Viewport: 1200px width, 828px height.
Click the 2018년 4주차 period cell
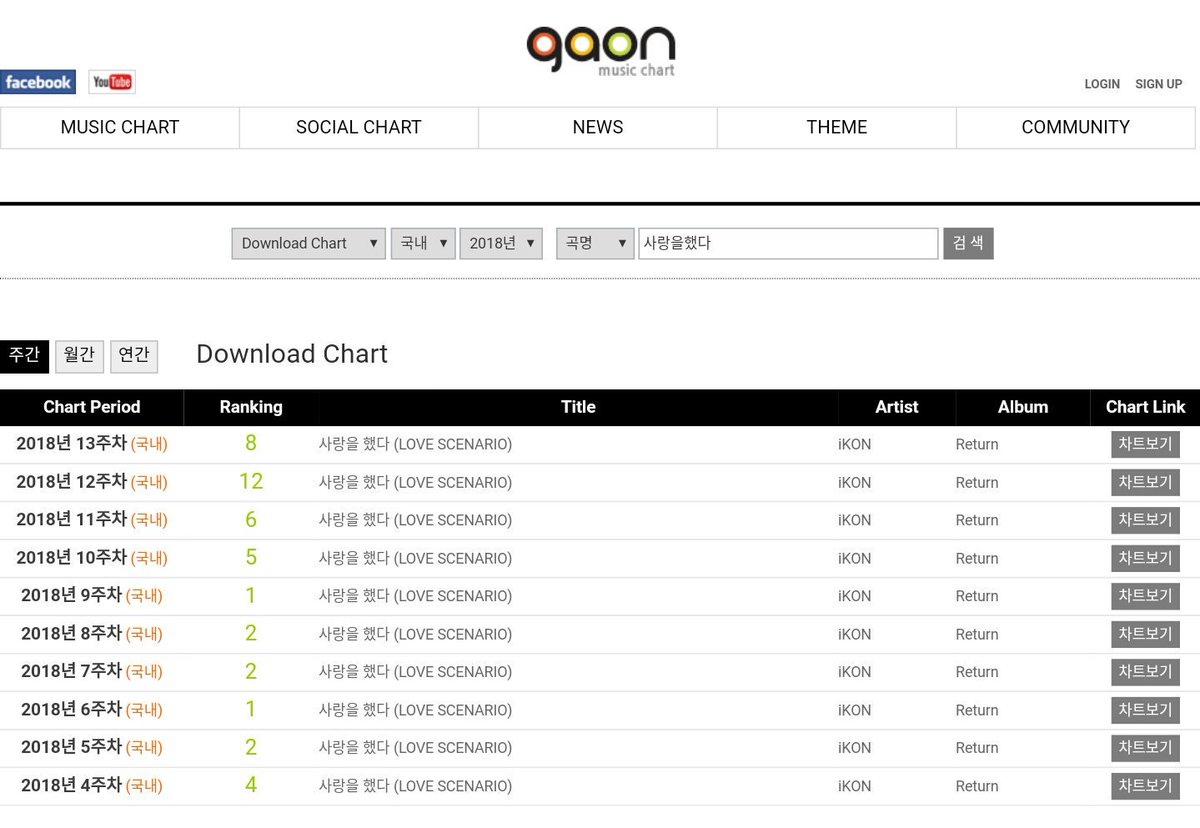click(92, 786)
